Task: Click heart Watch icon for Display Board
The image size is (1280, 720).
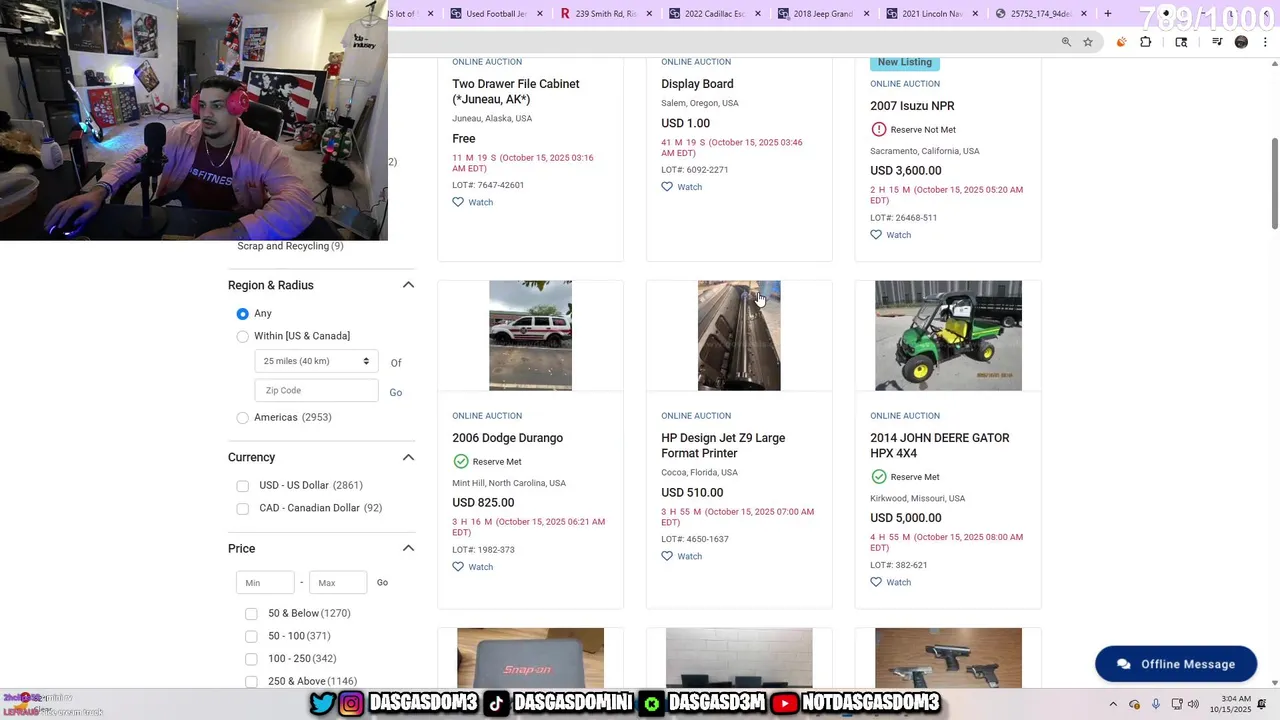Action: pos(667,187)
